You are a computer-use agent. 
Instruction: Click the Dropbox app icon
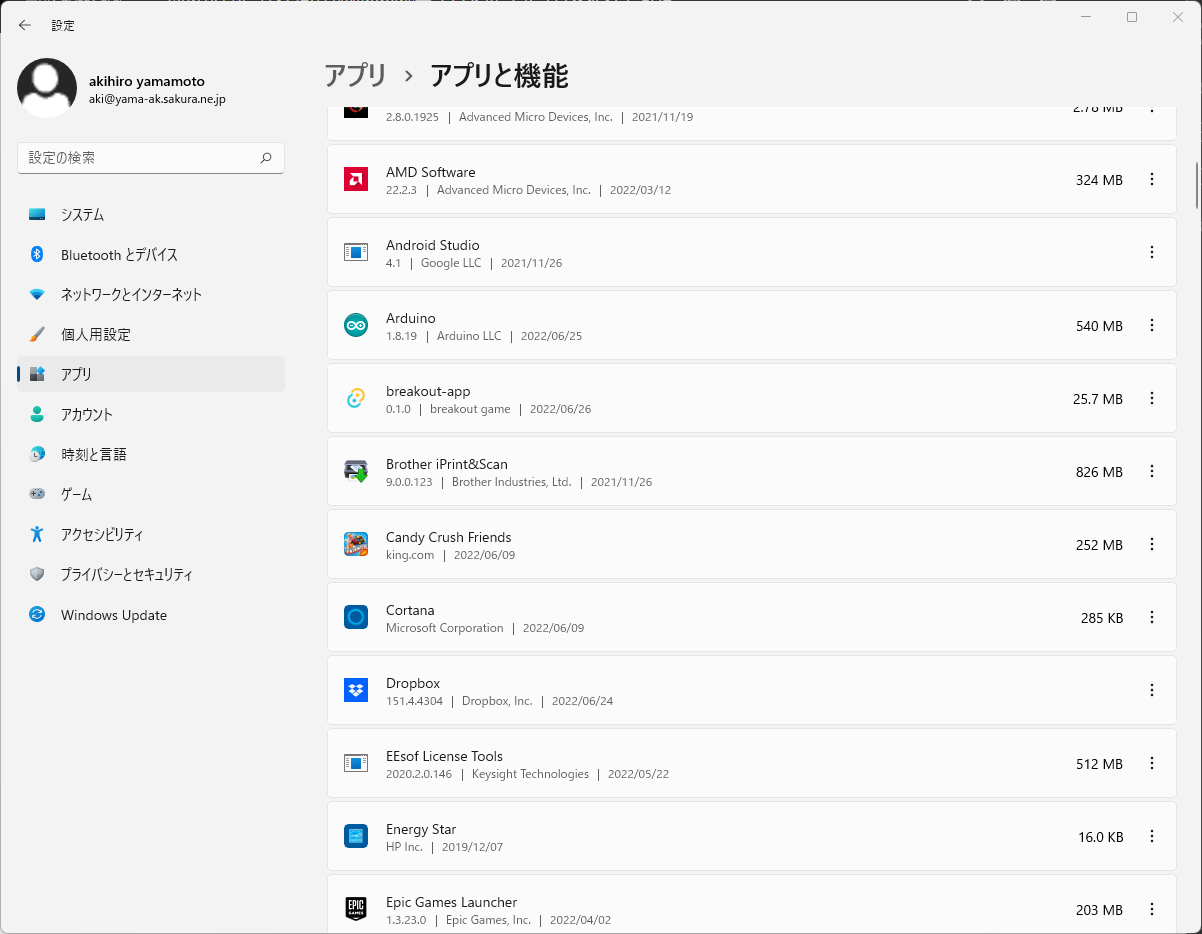pyautogui.click(x=355, y=691)
